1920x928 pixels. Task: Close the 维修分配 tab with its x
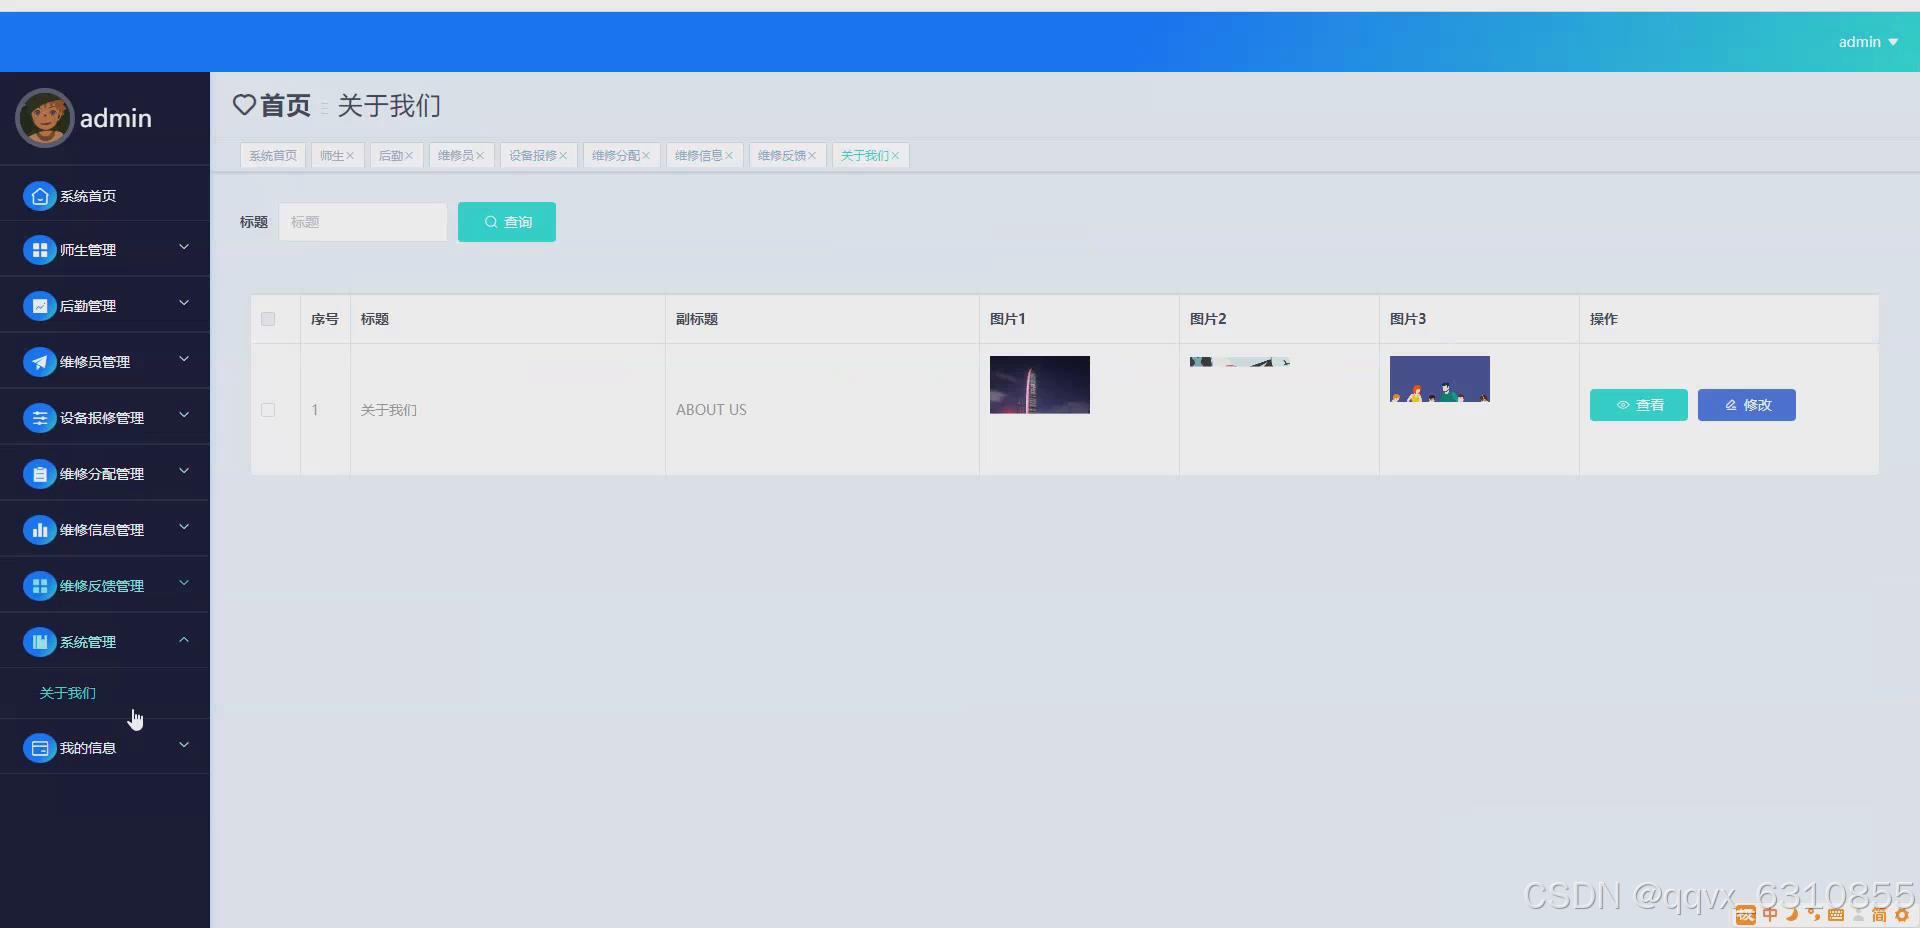(646, 156)
